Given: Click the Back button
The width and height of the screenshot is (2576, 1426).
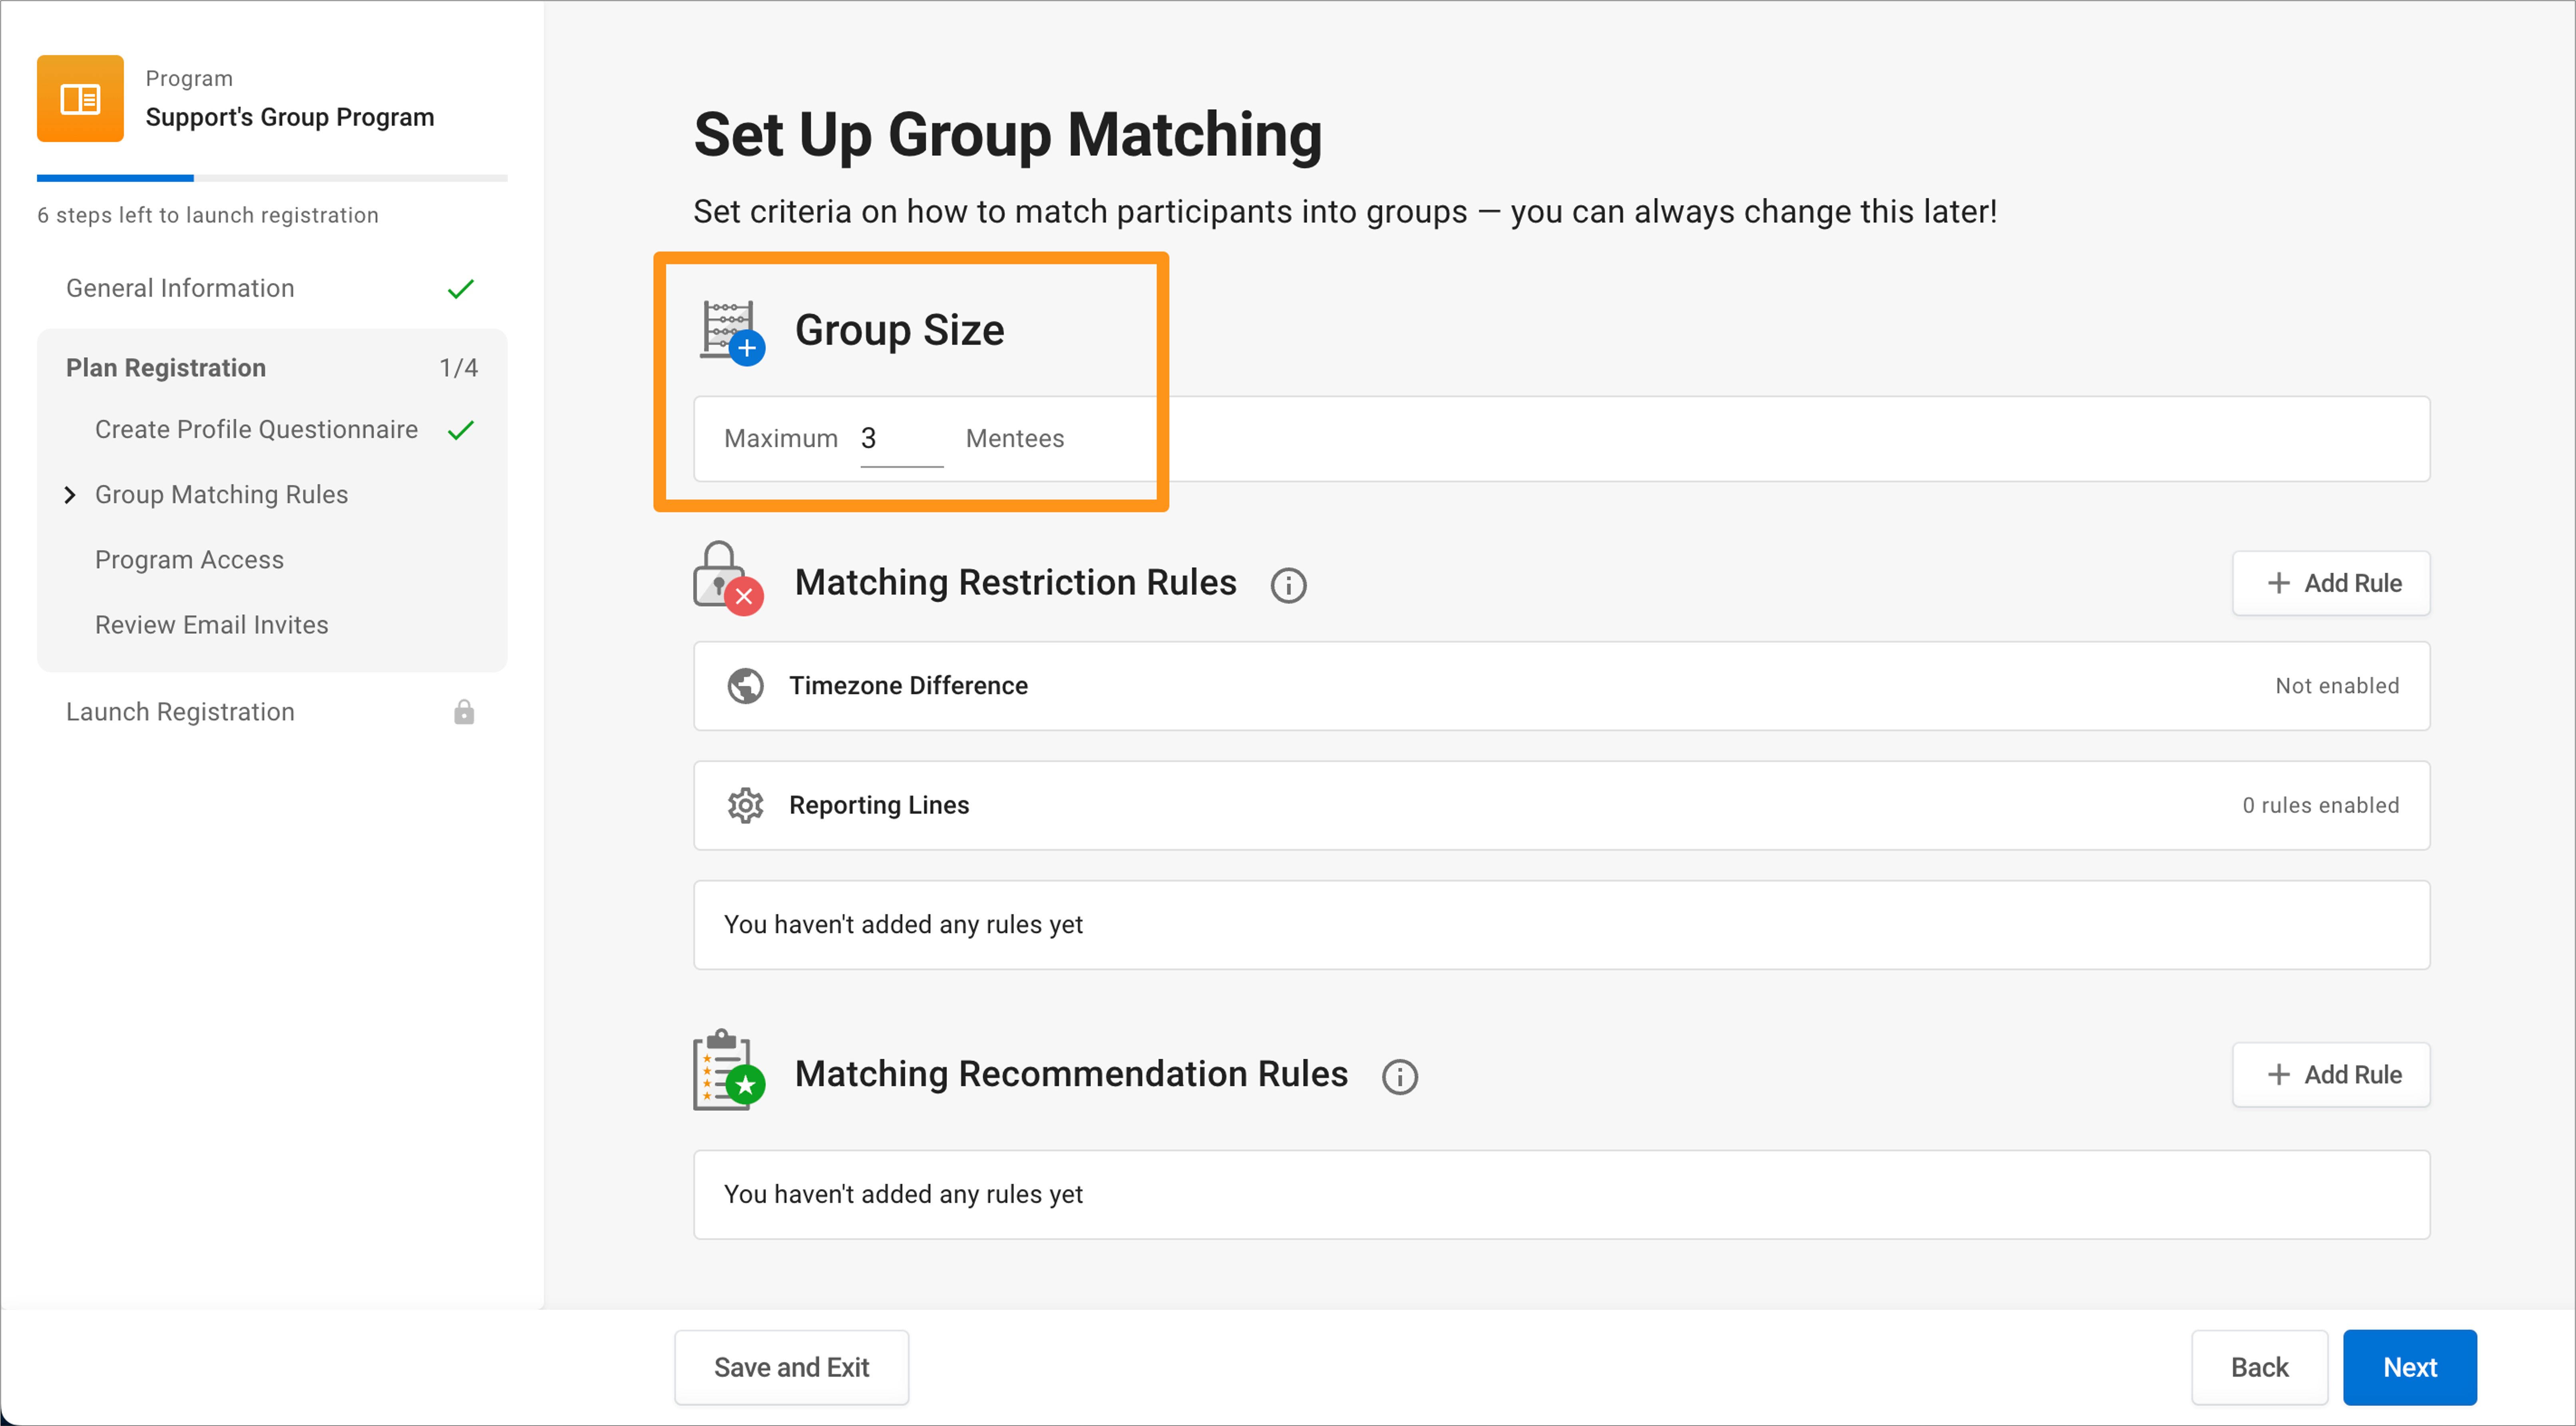Looking at the screenshot, I should pyautogui.click(x=2259, y=1367).
